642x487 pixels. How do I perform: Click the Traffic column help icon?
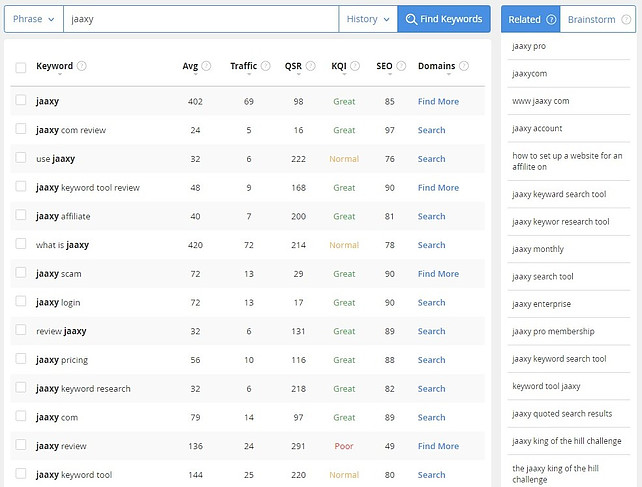click(x=266, y=66)
